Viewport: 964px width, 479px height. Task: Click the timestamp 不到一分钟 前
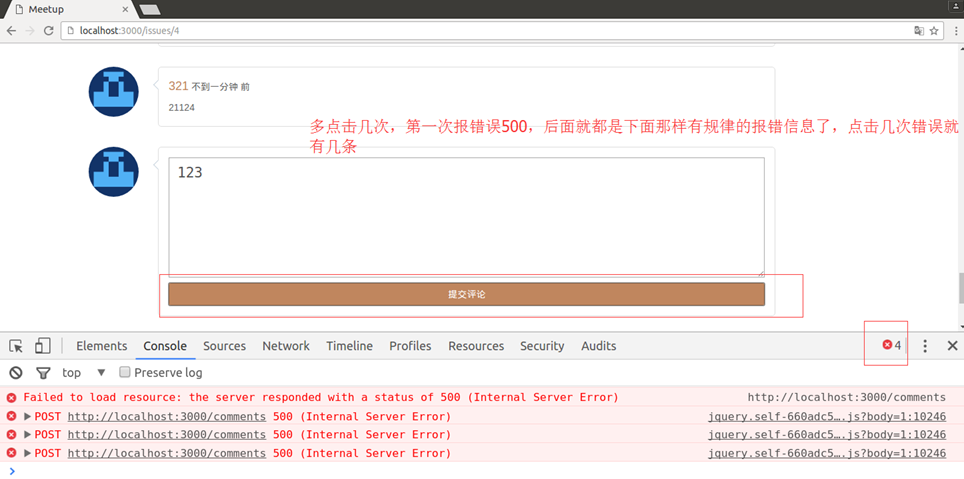(221, 87)
